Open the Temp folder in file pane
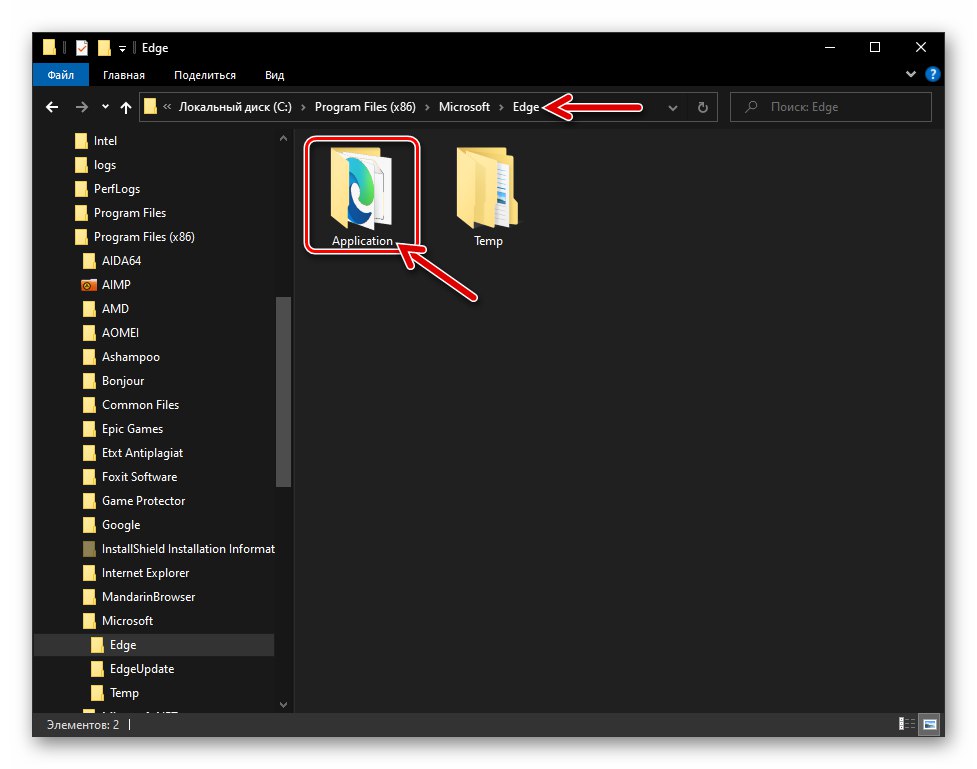The image size is (977, 769). click(x=487, y=197)
